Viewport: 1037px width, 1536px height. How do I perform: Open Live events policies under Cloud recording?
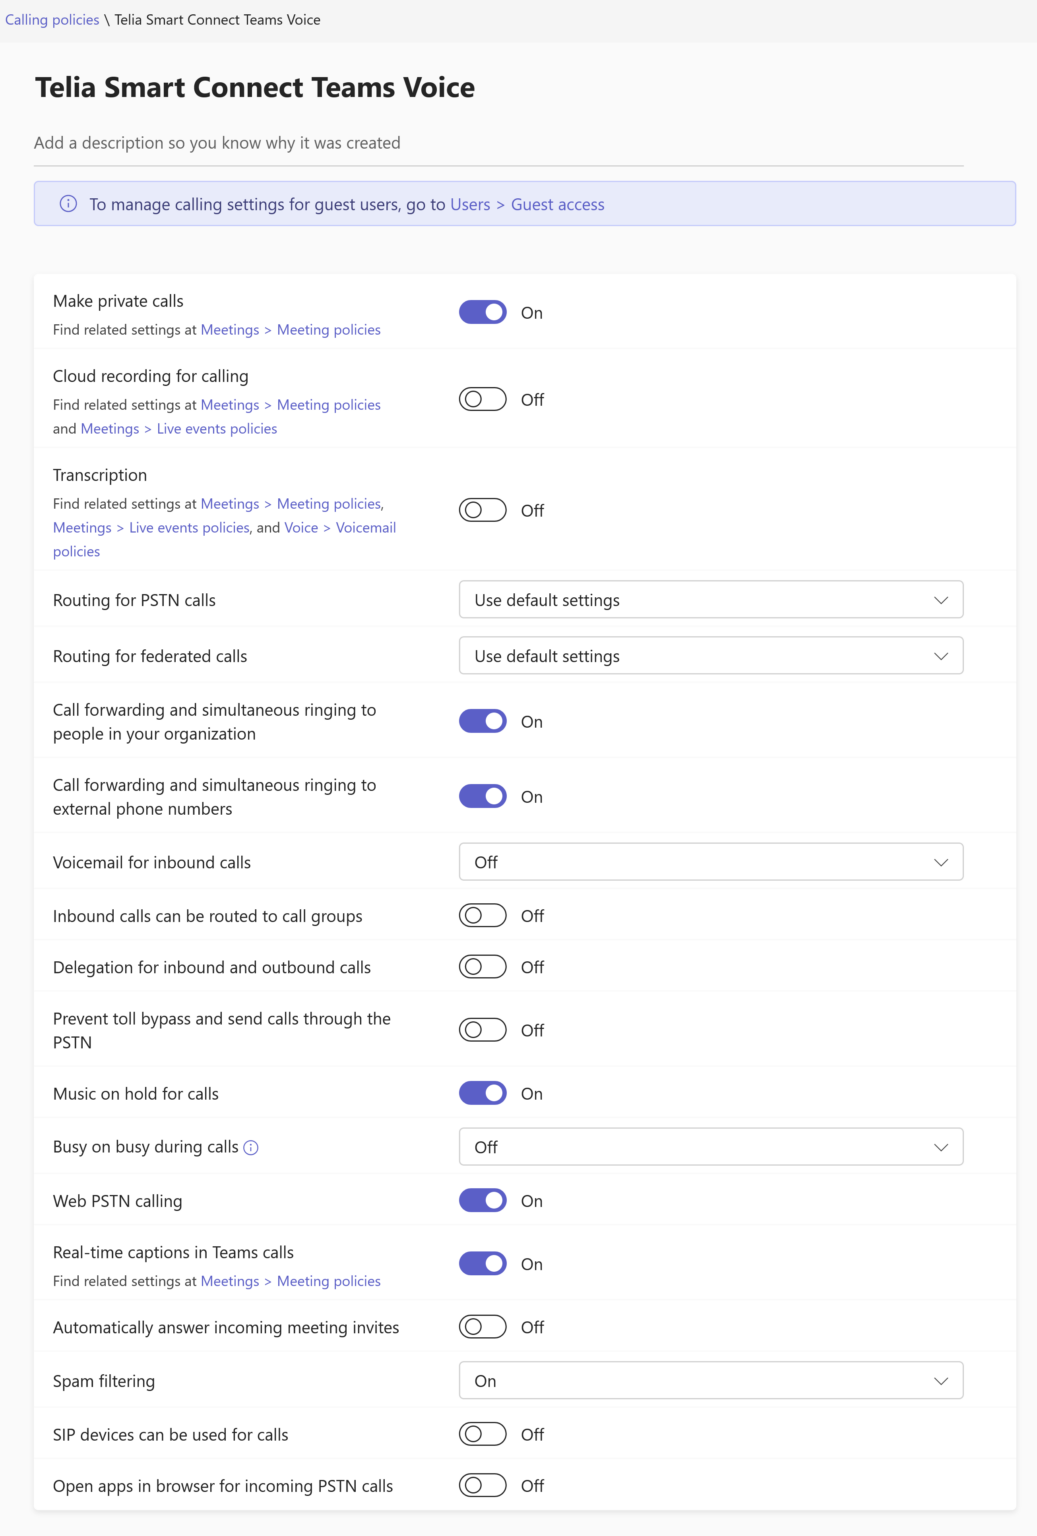(x=217, y=429)
